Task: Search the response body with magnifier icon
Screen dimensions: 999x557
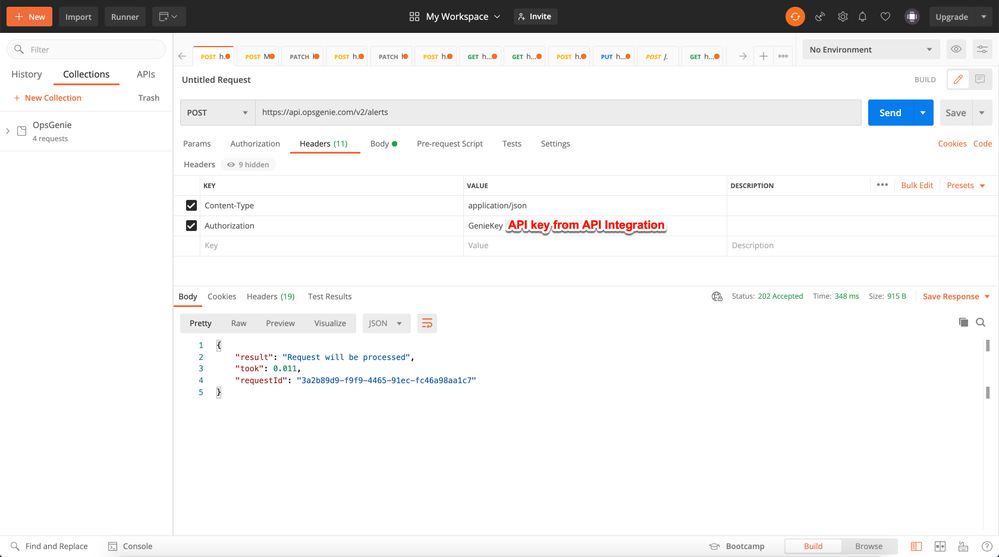Action: coord(981,322)
